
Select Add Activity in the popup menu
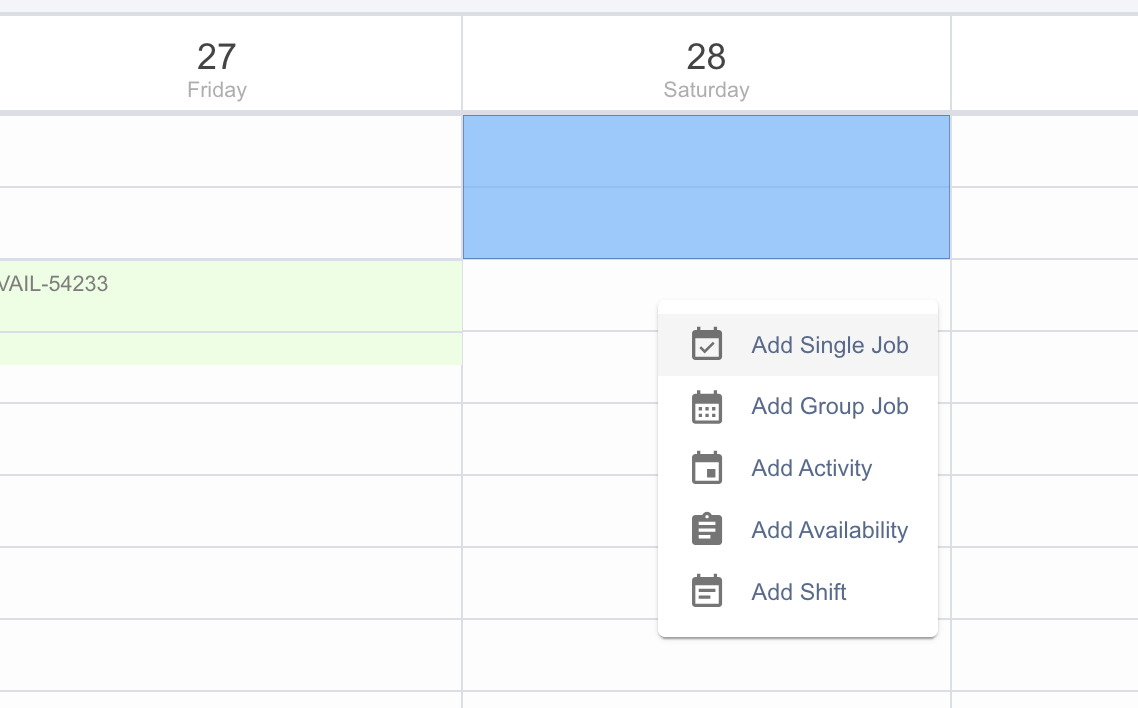coord(798,468)
